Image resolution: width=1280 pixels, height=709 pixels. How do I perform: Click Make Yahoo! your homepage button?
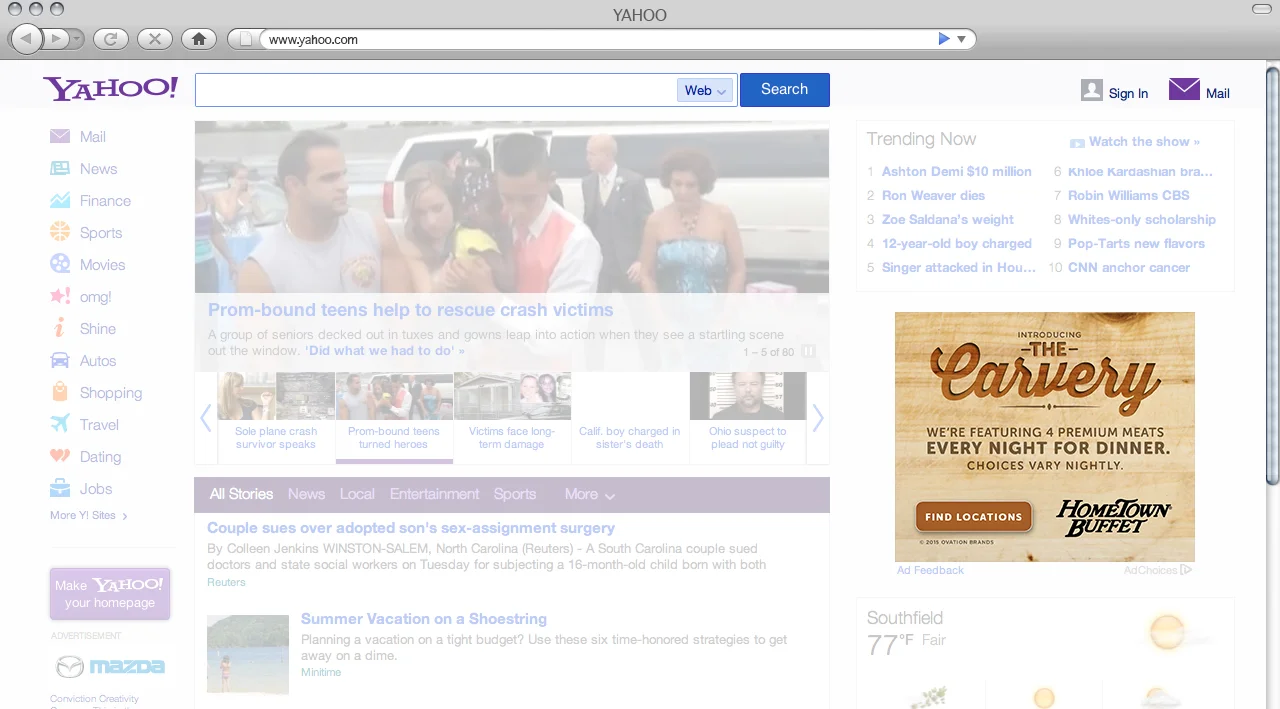110,594
